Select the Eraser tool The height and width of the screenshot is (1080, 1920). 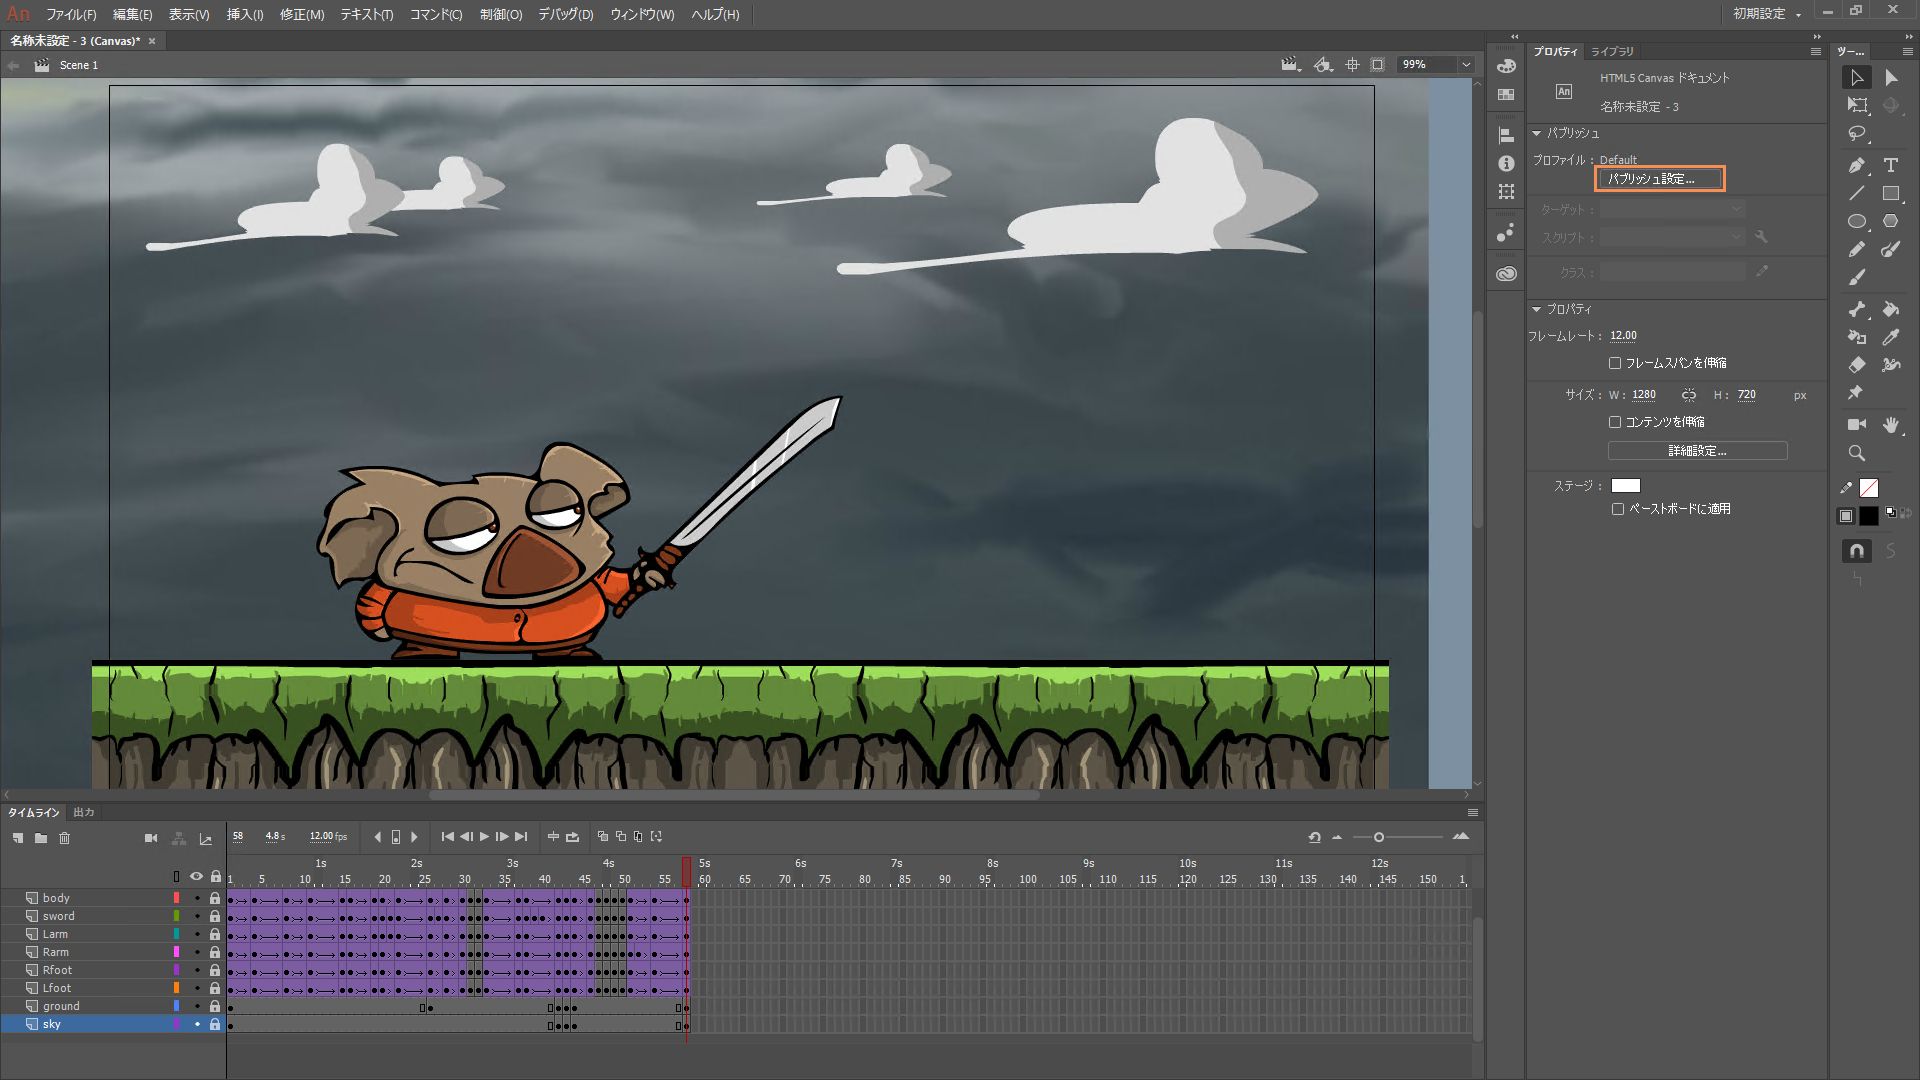click(x=1857, y=365)
